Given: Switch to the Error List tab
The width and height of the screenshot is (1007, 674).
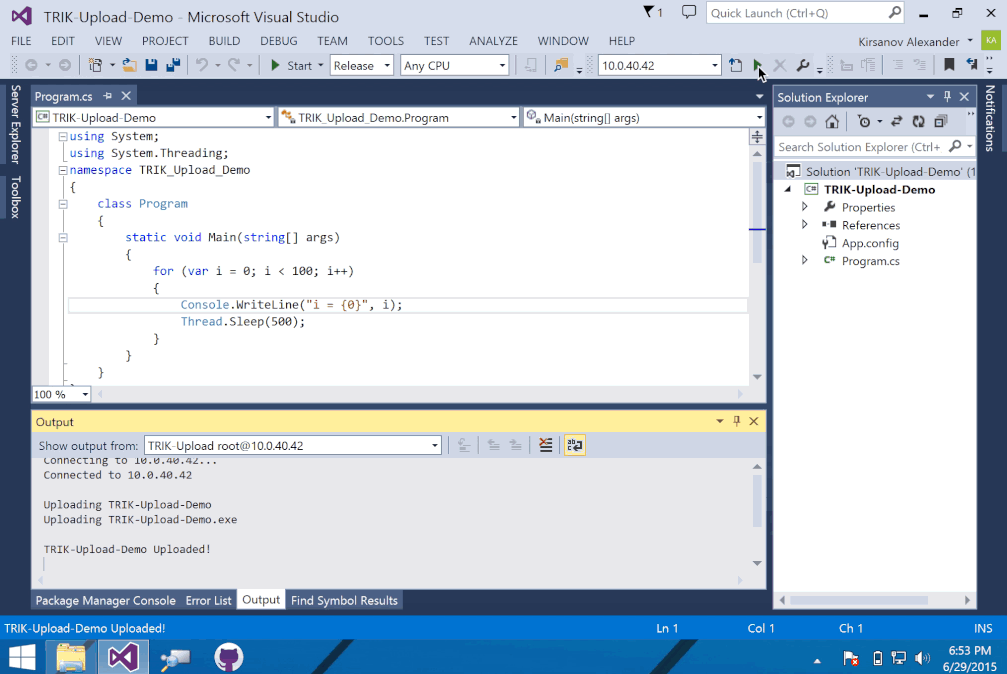Looking at the screenshot, I should click(x=208, y=600).
